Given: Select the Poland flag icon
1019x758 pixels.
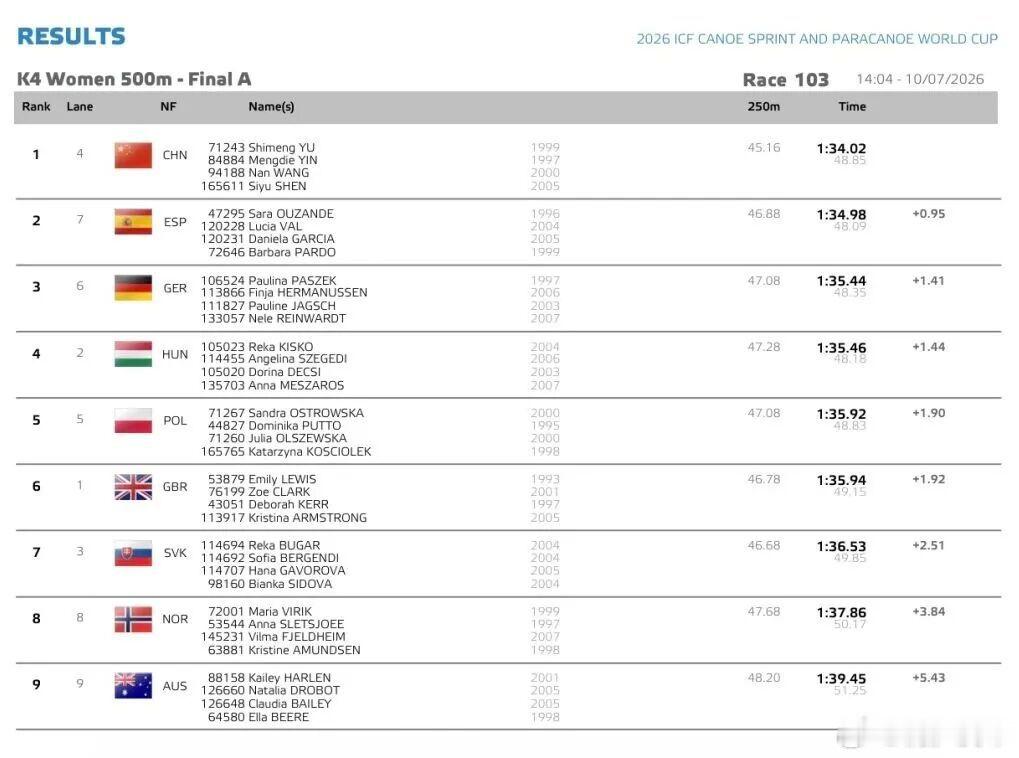Looking at the screenshot, I should (133, 421).
